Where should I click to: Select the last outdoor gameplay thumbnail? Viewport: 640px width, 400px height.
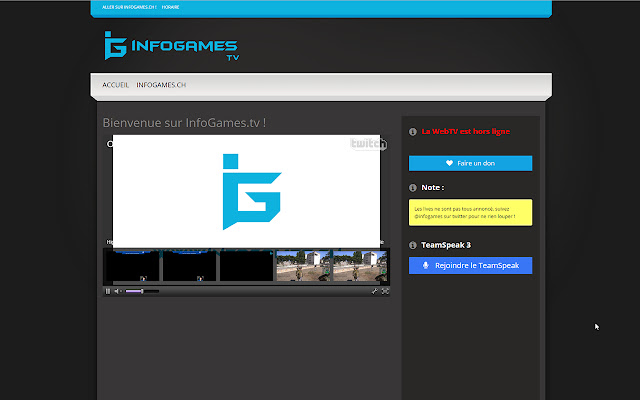(360, 265)
